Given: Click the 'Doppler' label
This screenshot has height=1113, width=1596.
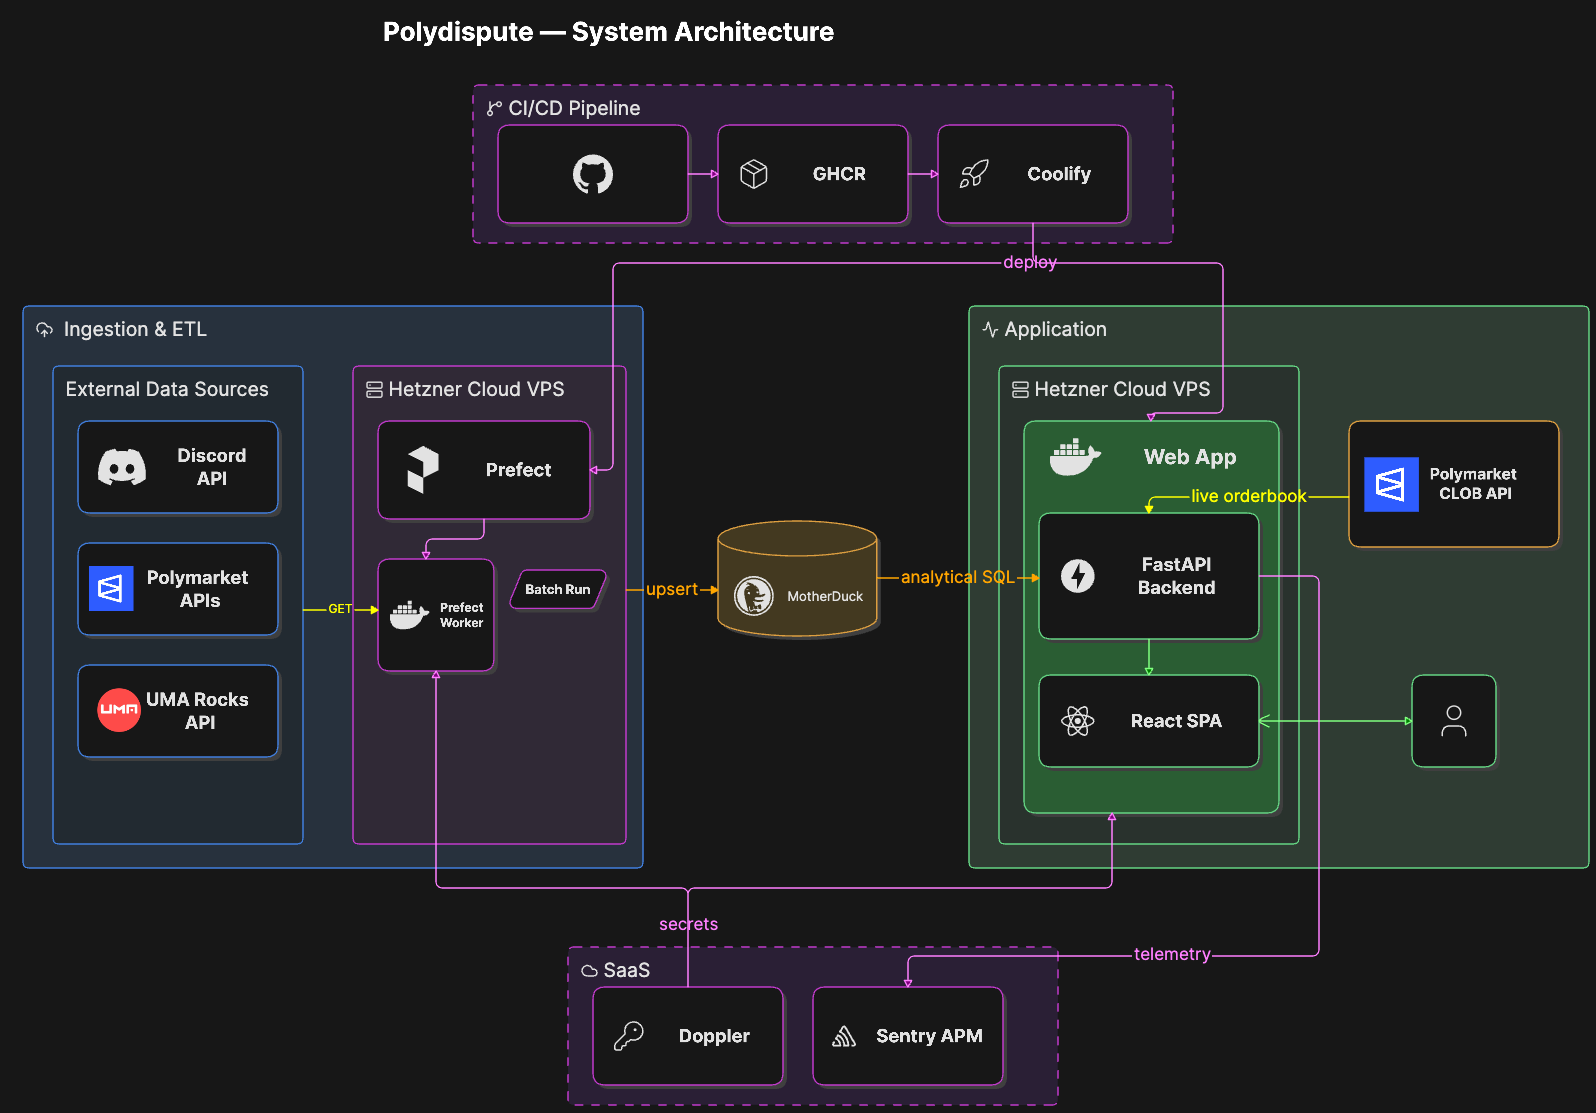Looking at the screenshot, I should 714,1036.
